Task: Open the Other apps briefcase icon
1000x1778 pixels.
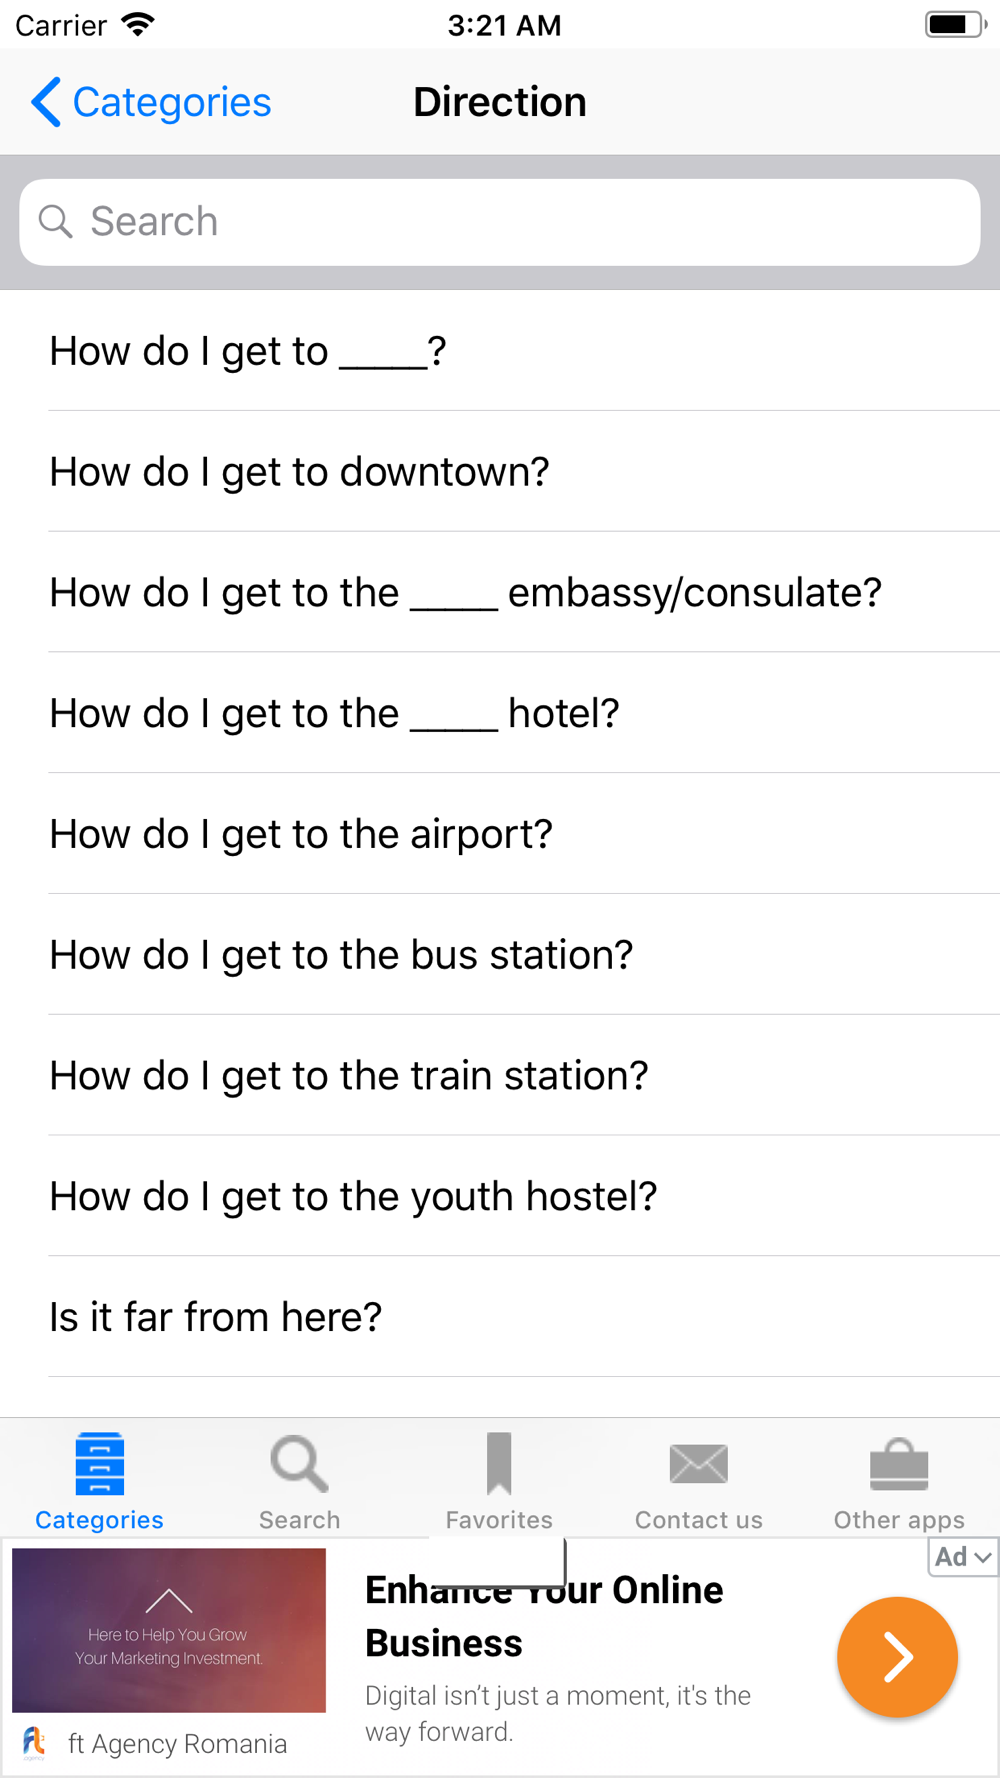Action: (899, 1464)
